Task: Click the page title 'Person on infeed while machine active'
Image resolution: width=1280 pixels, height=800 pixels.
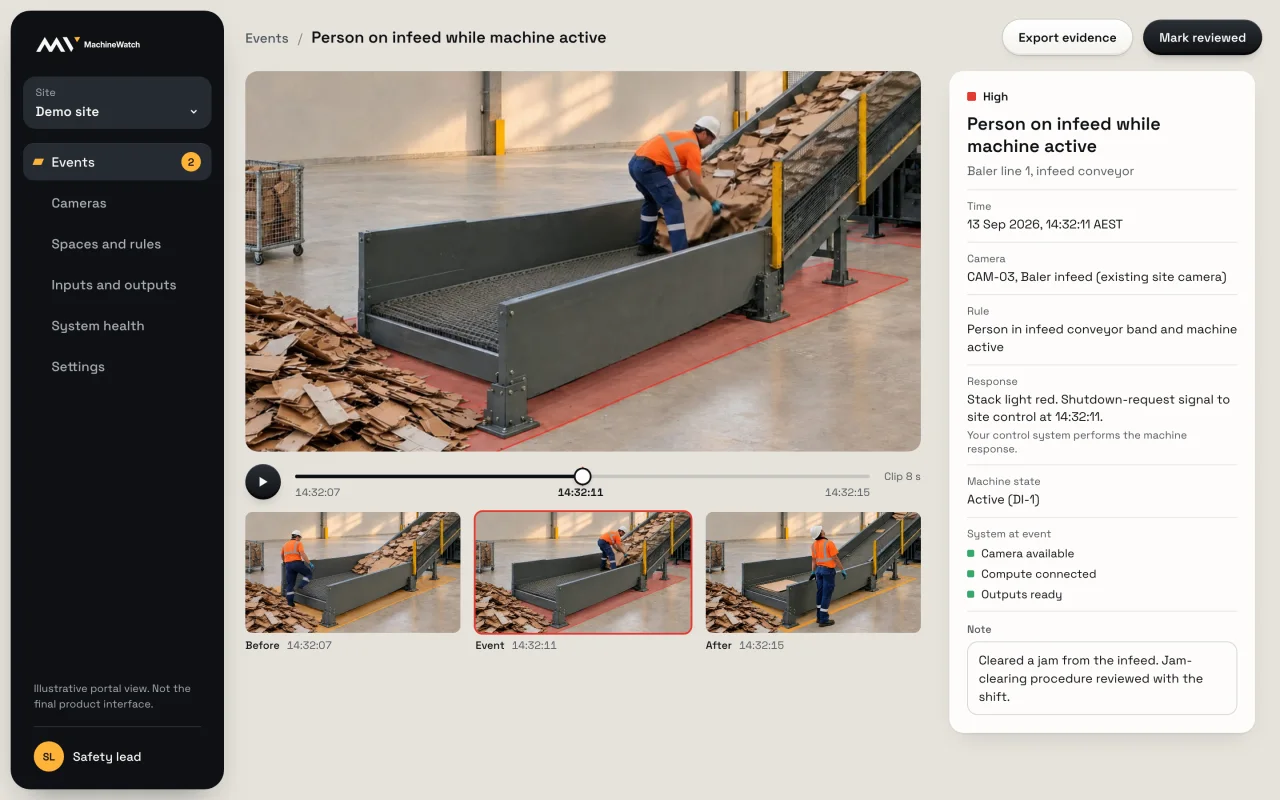Action: pyautogui.click(x=458, y=38)
